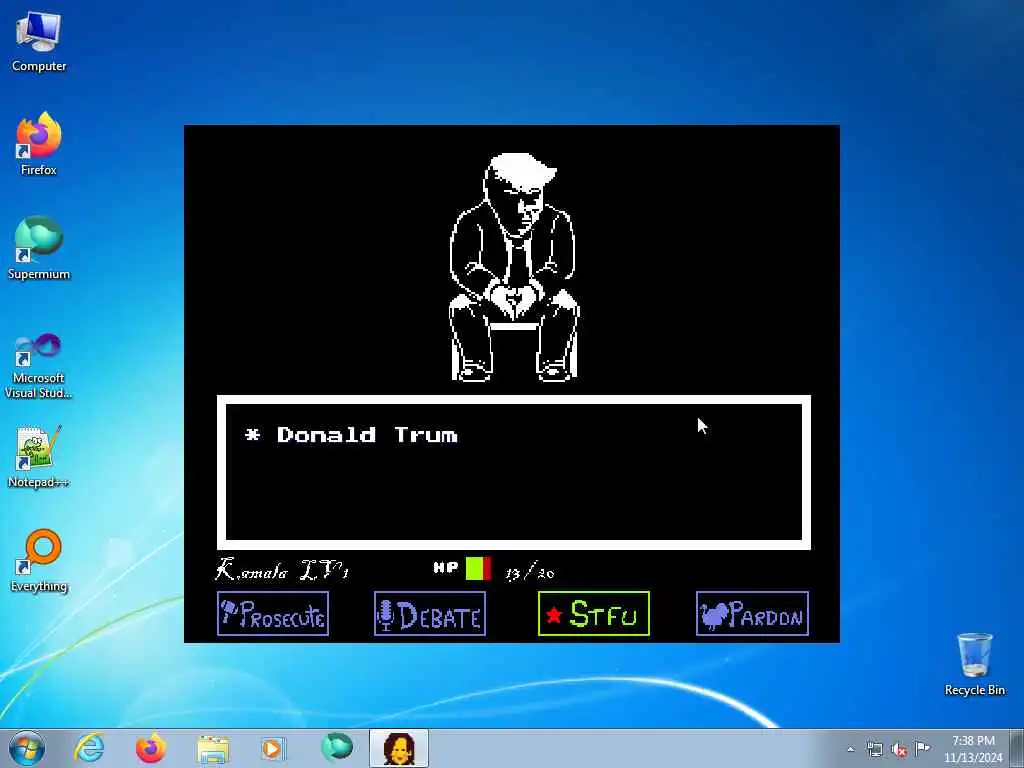Image resolution: width=1024 pixels, height=768 pixels.
Task: Open the Computer desktop icon
Action: coord(39,42)
